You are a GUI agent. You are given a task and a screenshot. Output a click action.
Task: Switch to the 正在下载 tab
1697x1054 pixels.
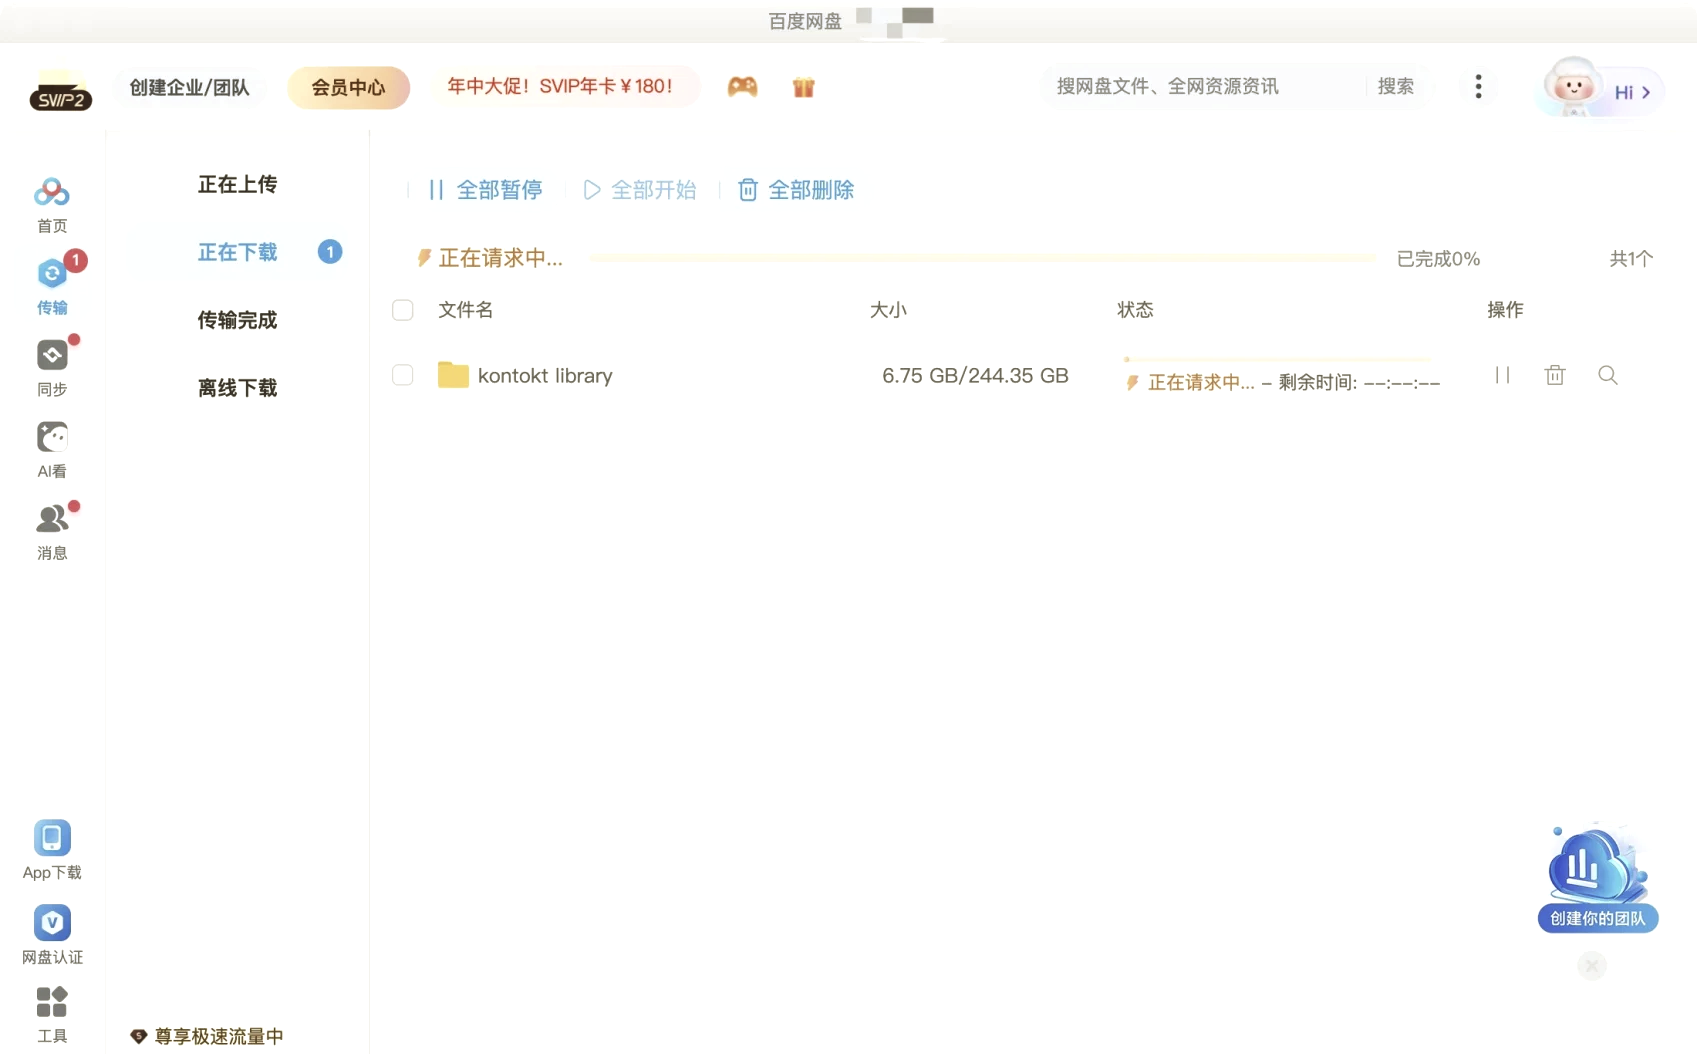click(x=237, y=252)
